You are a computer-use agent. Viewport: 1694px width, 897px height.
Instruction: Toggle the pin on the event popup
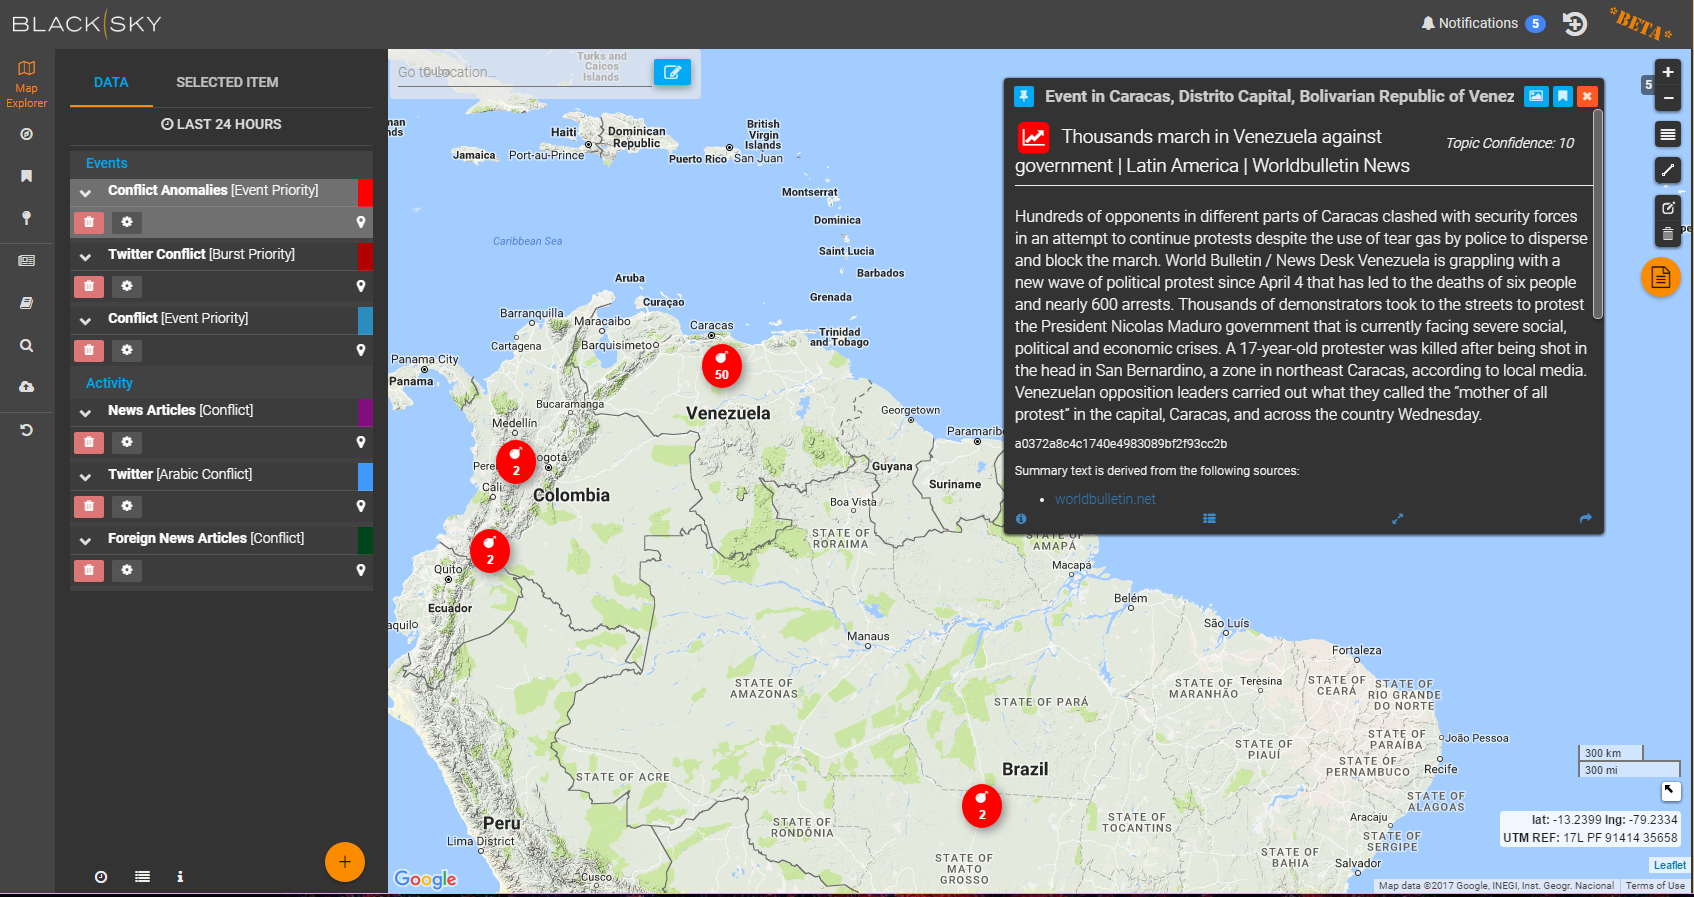(x=1023, y=96)
